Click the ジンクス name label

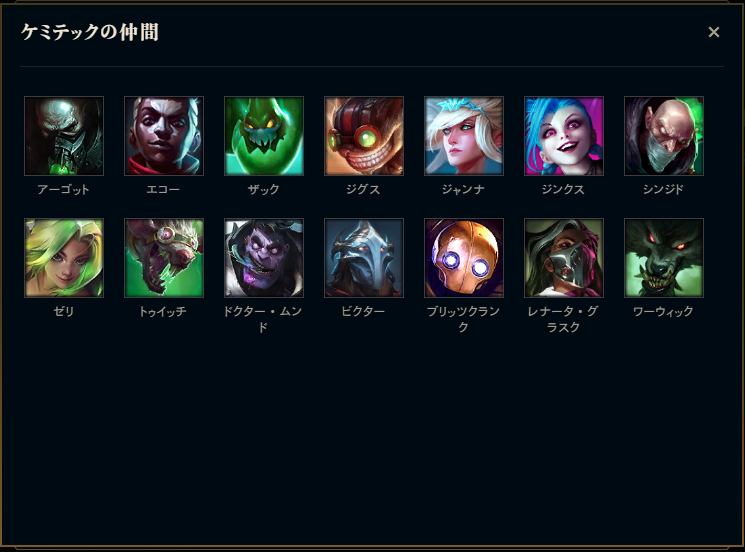tap(564, 190)
